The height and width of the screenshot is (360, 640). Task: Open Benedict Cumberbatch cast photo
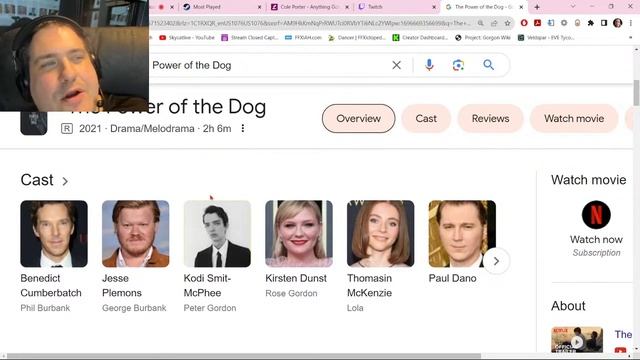(54, 233)
